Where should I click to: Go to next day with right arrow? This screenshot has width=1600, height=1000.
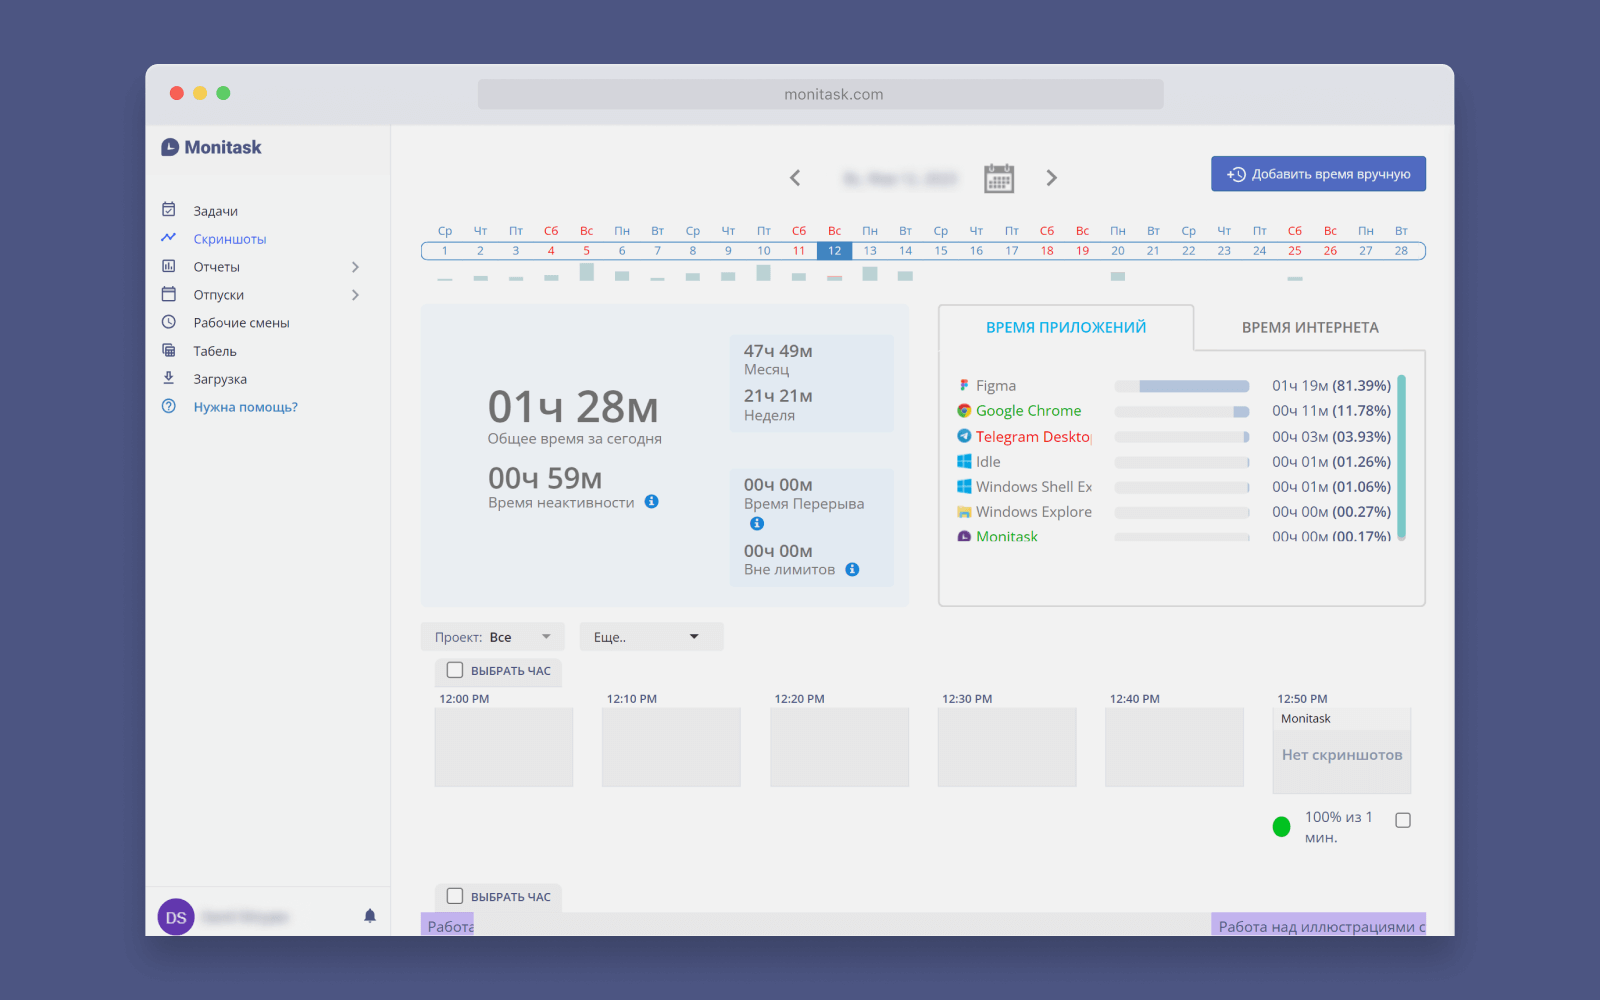[x=1051, y=178]
